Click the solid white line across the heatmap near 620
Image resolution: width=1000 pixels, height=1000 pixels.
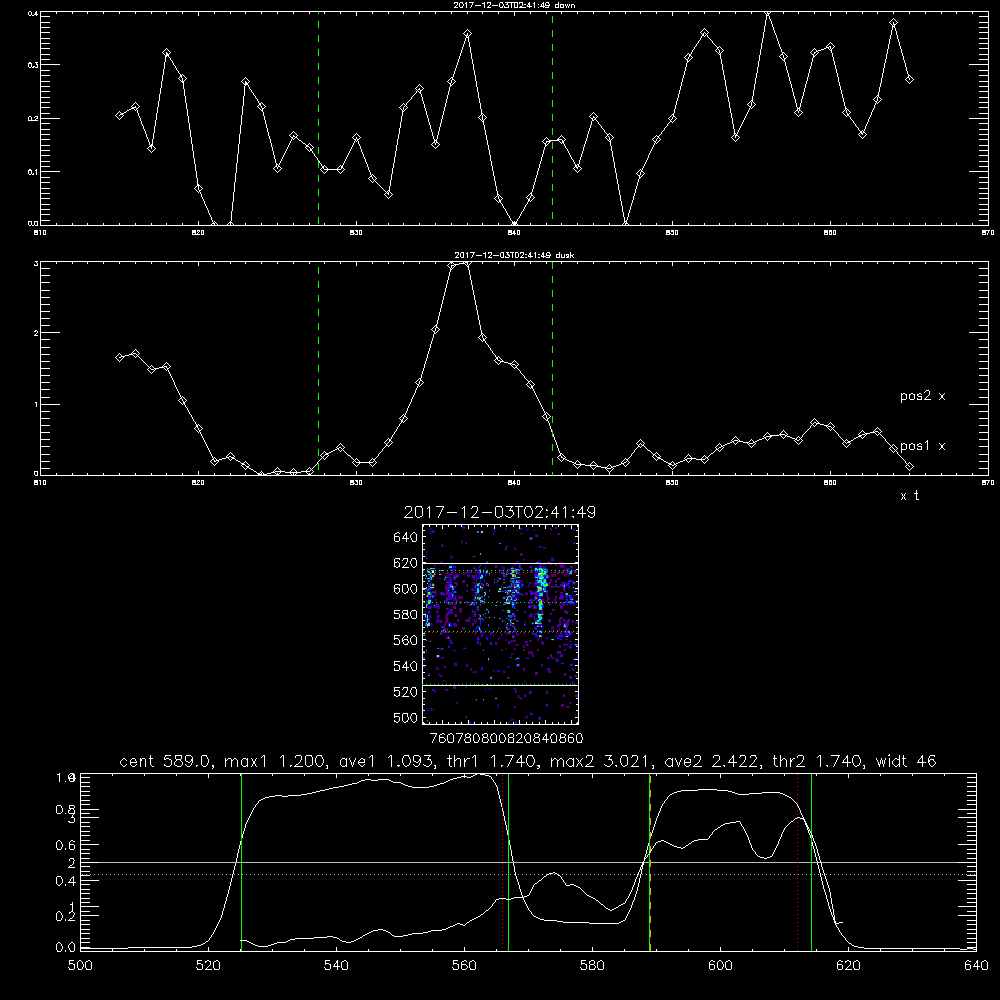click(x=500, y=563)
